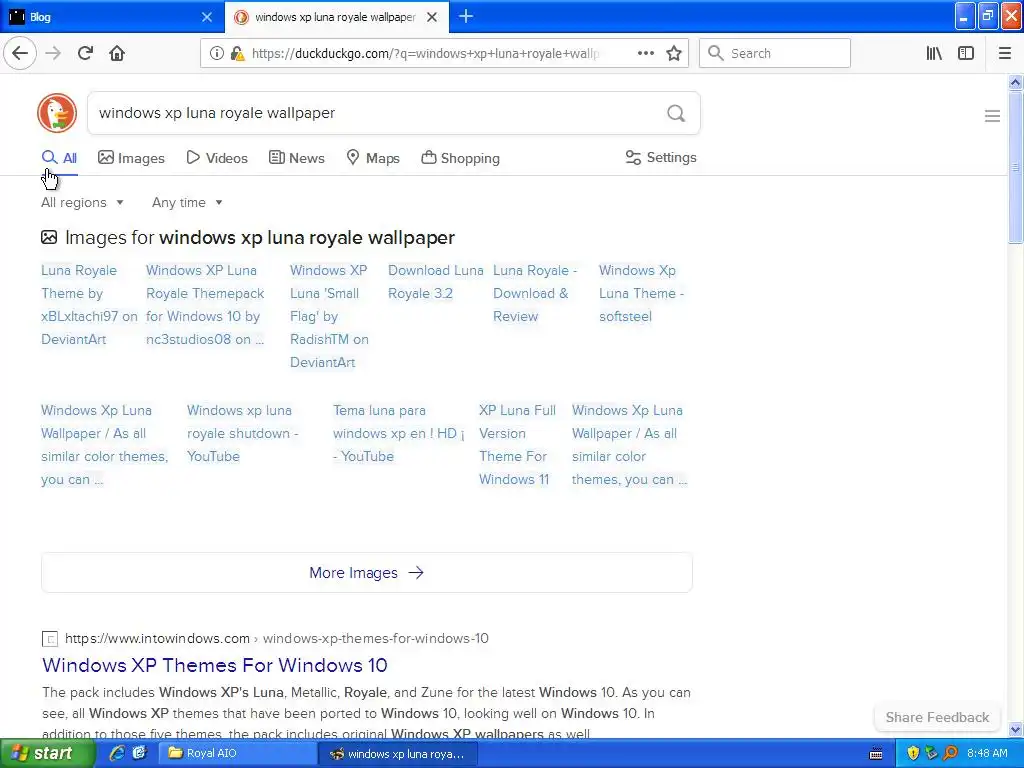Open XP Luna Full Version Theme link

point(517,445)
